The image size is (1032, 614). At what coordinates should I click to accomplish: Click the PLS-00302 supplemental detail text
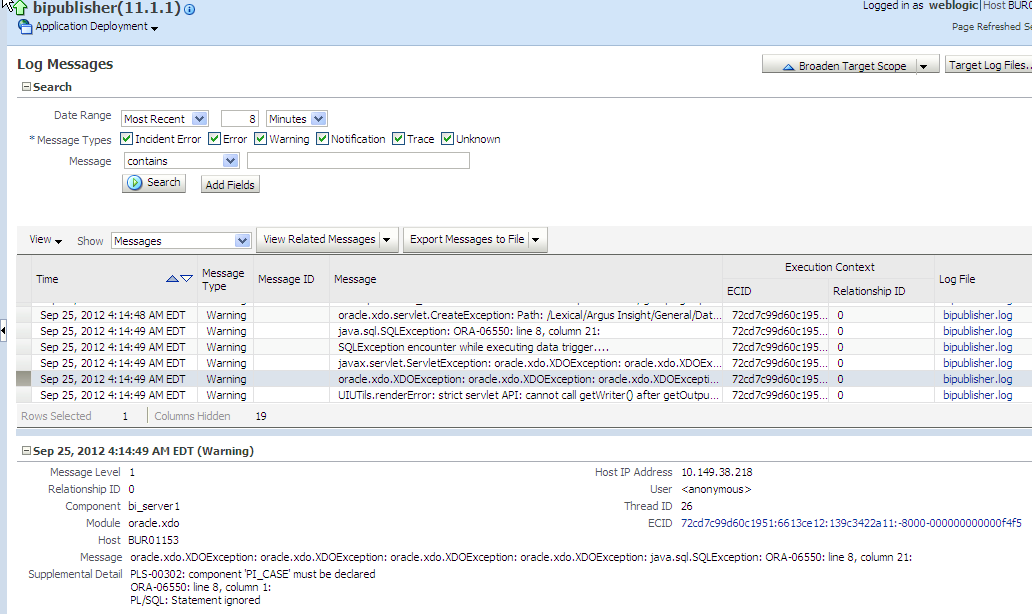click(x=253, y=575)
